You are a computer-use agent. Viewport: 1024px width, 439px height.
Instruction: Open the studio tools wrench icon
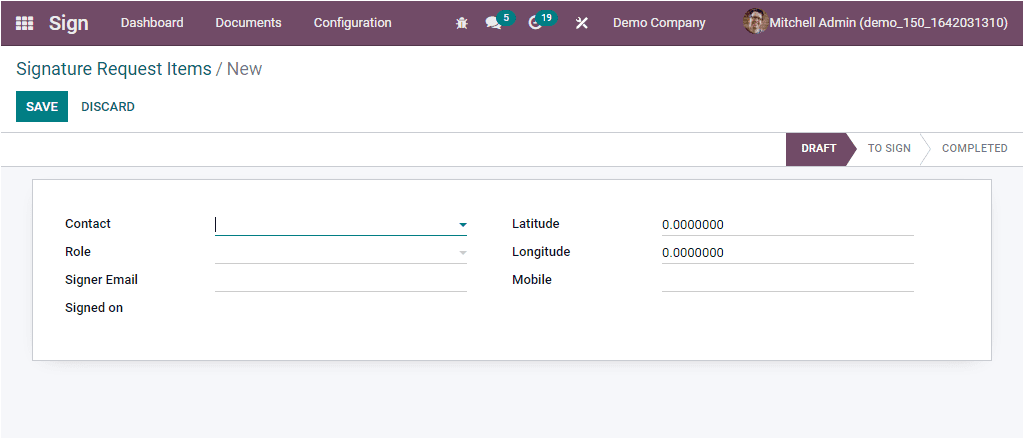pyautogui.click(x=581, y=23)
